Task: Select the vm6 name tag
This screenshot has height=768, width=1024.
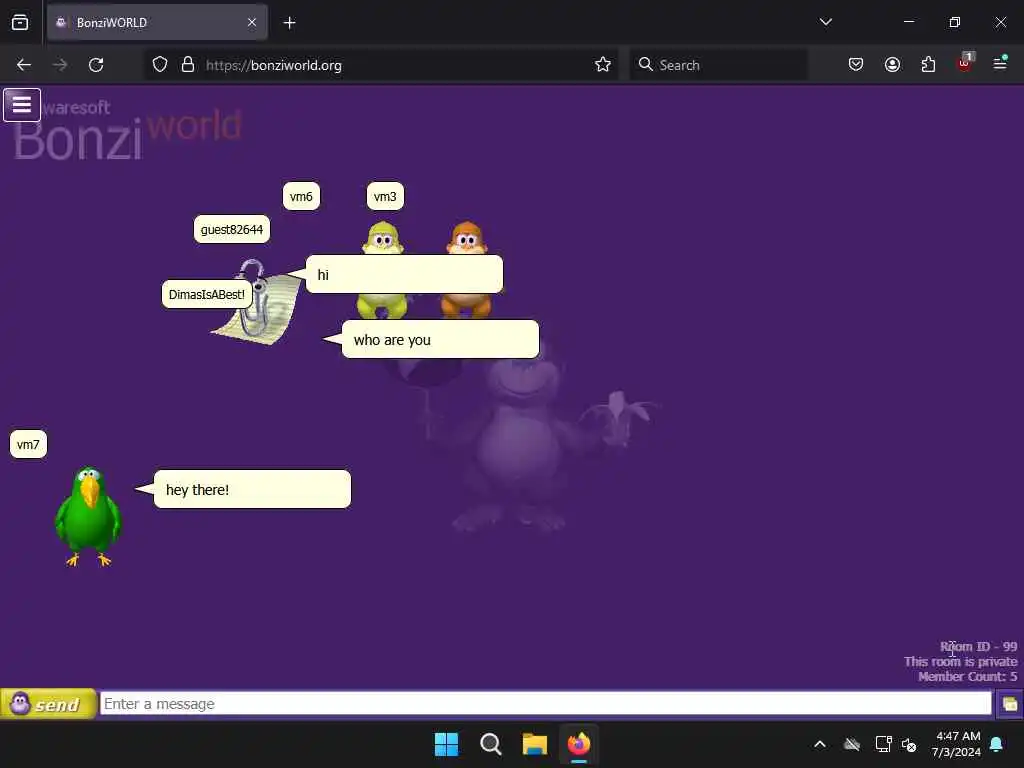Action: (301, 197)
